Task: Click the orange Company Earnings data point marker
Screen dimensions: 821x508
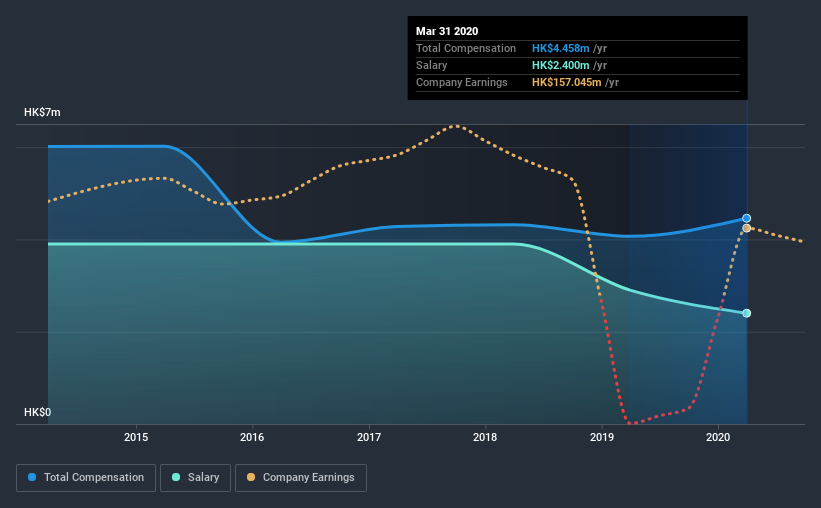Action: pos(747,228)
